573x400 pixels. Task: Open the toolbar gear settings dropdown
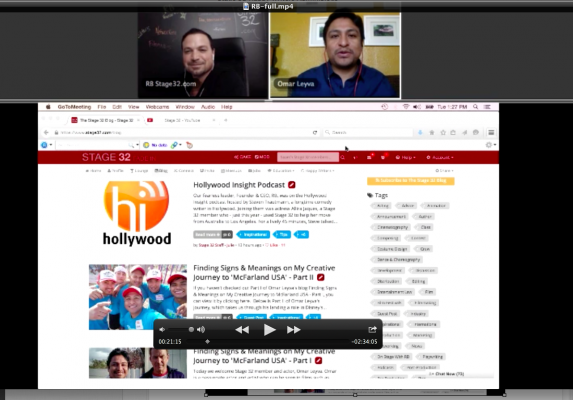[491, 145]
